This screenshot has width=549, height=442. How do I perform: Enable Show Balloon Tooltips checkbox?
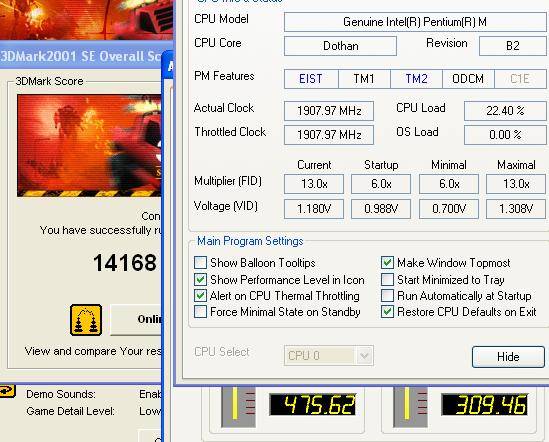point(200,263)
